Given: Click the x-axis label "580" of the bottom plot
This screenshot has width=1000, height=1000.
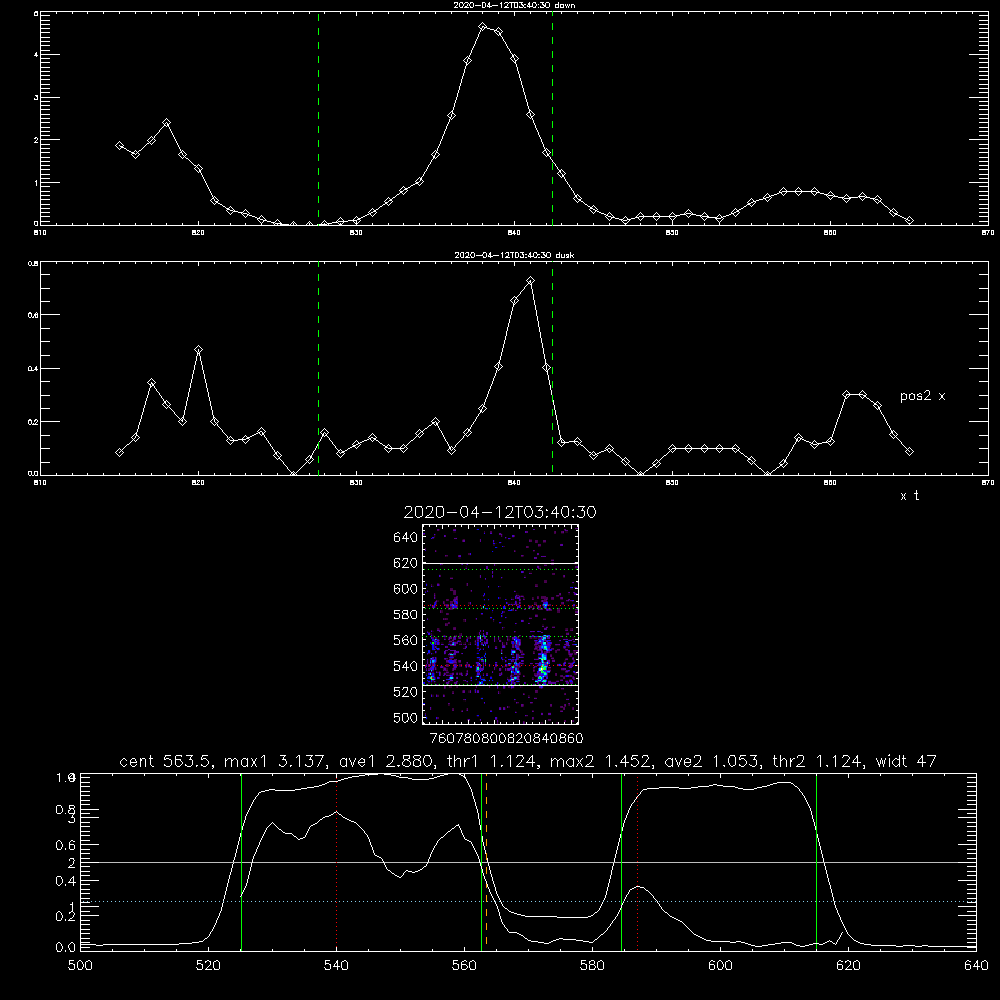Looking at the screenshot, I should [x=592, y=966].
